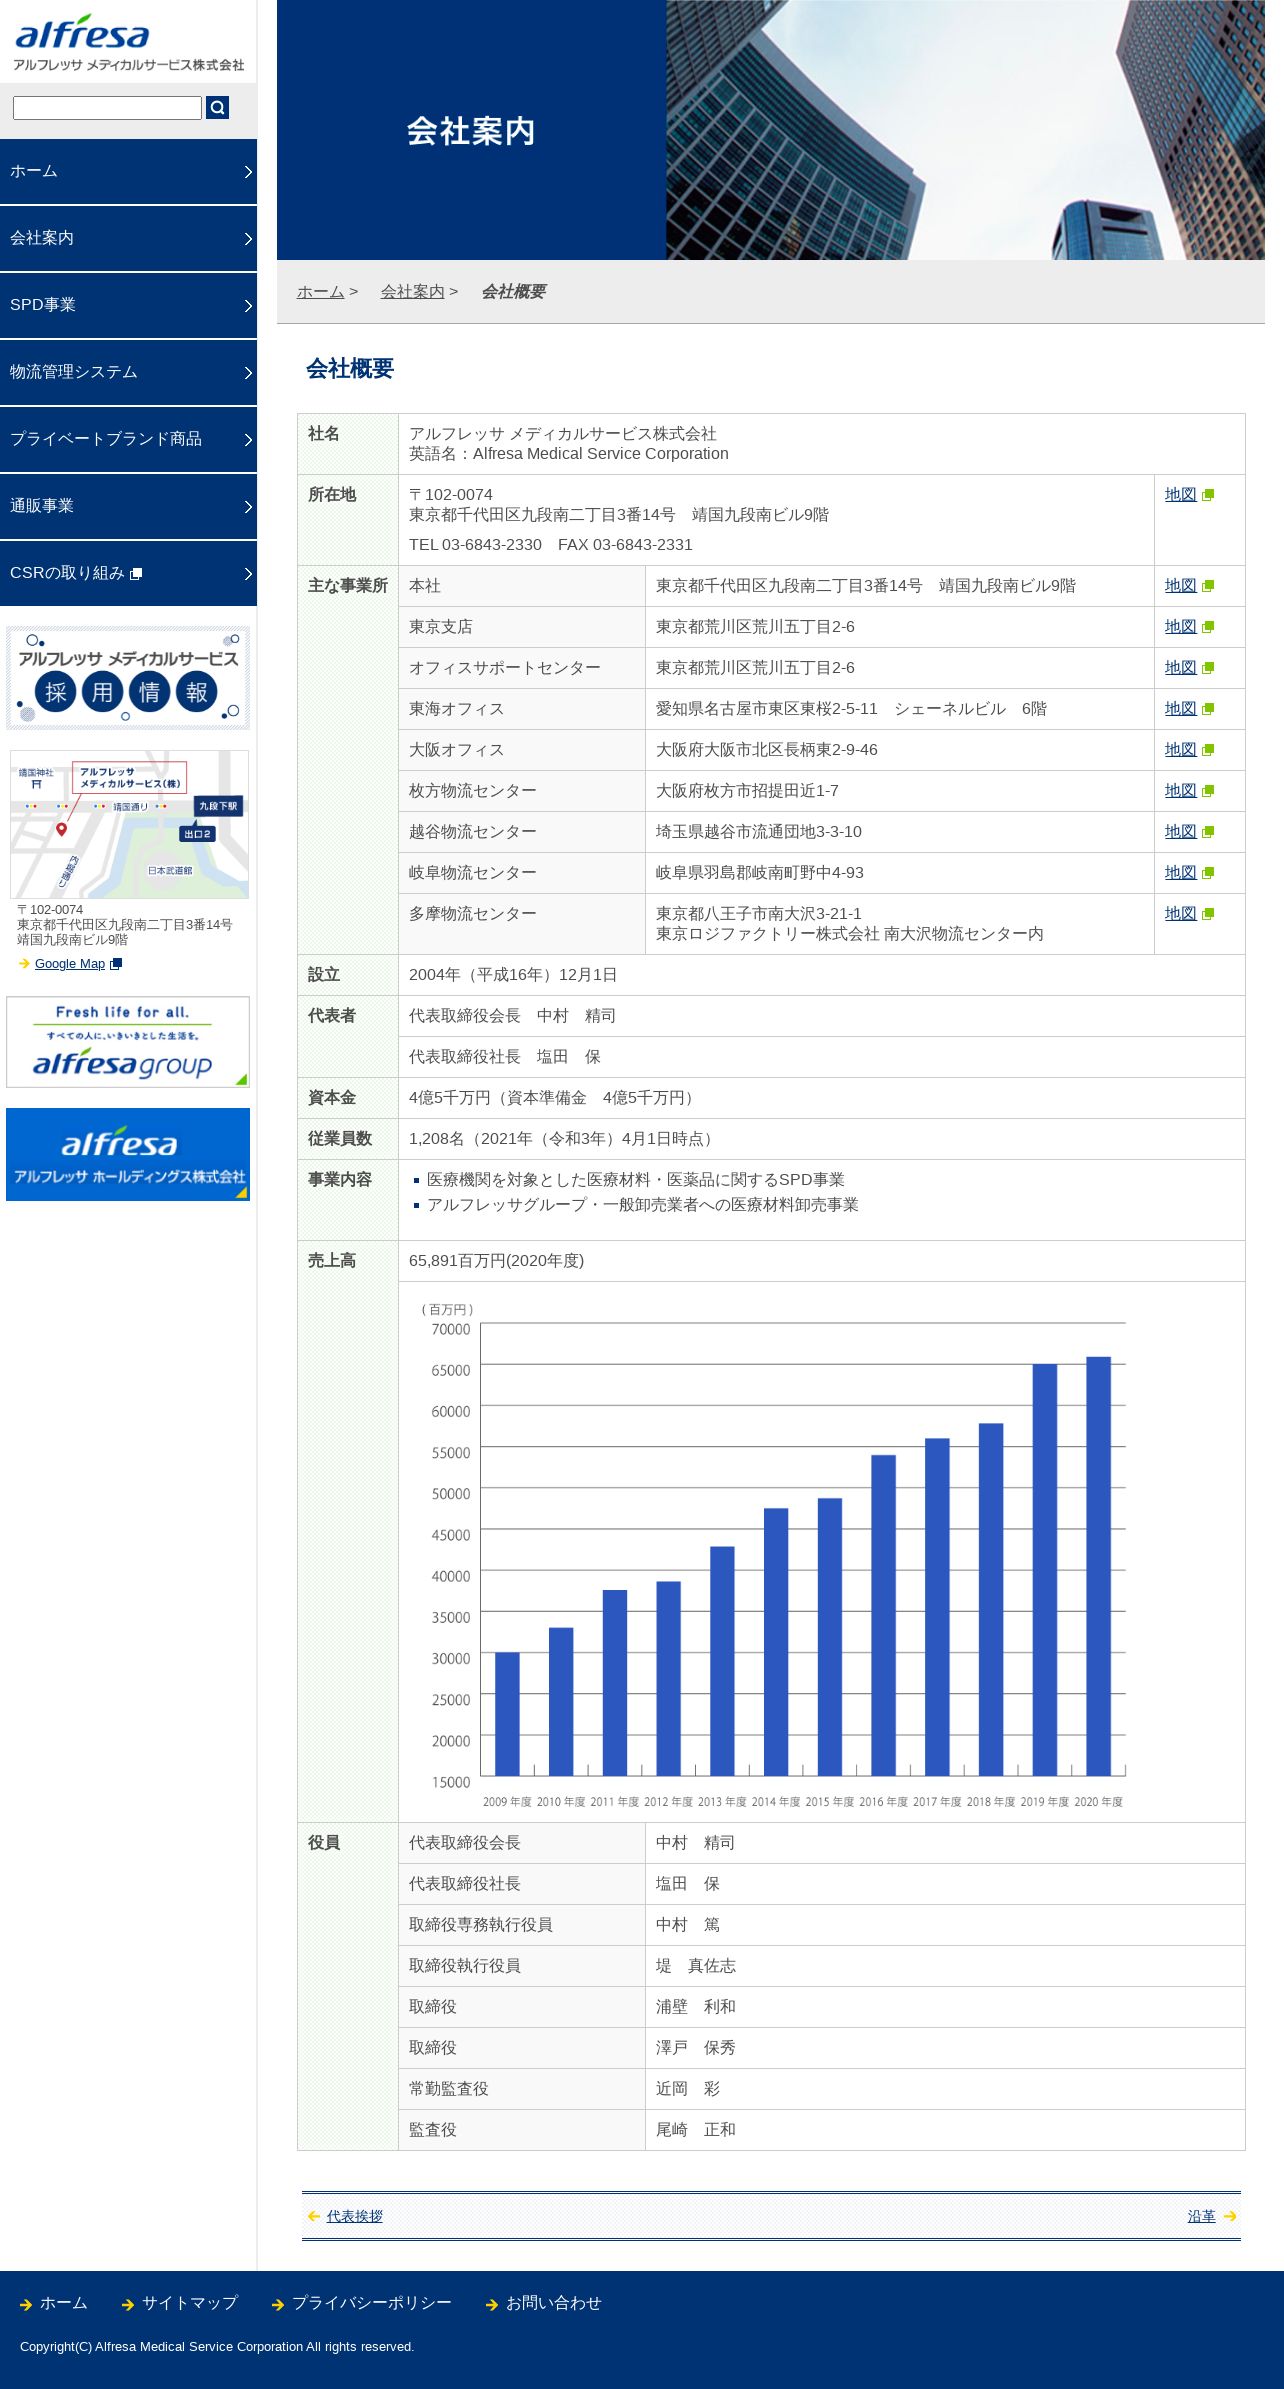Screen dimensions: 1284x2389
Task: Click the yellow arrow beside Google Map
Action: coord(24,964)
